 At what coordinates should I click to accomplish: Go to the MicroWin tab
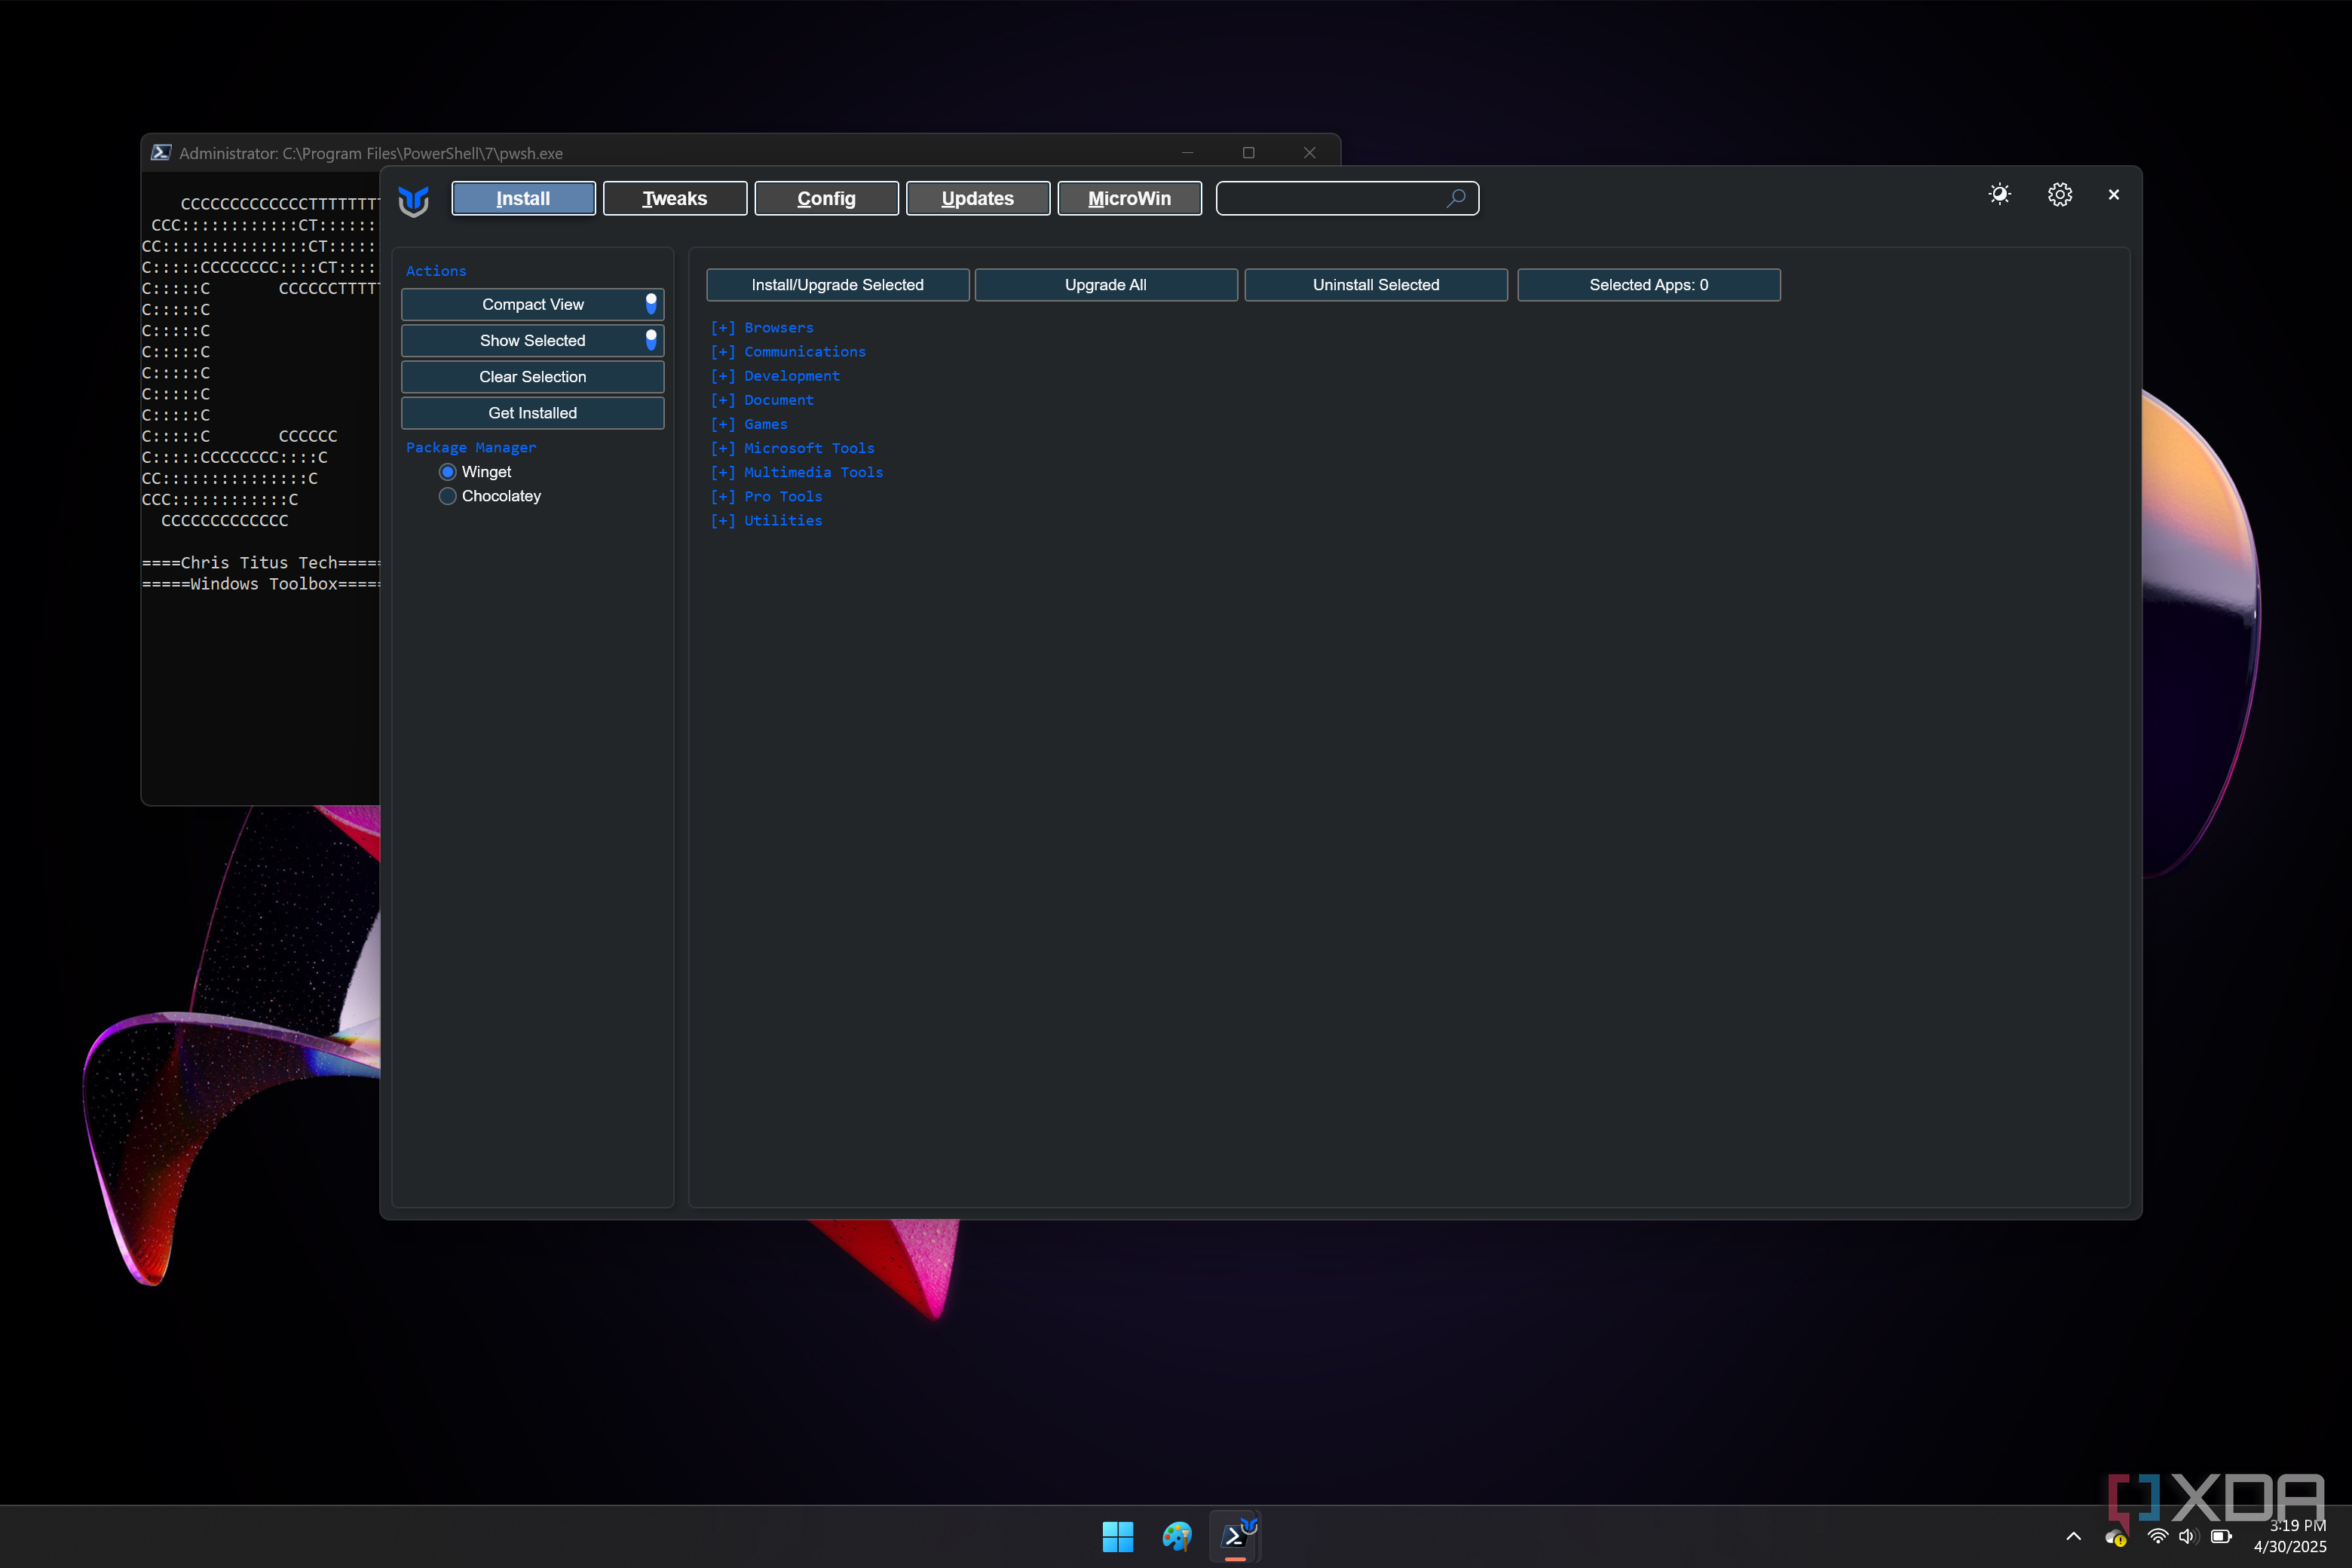(x=1129, y=198)
